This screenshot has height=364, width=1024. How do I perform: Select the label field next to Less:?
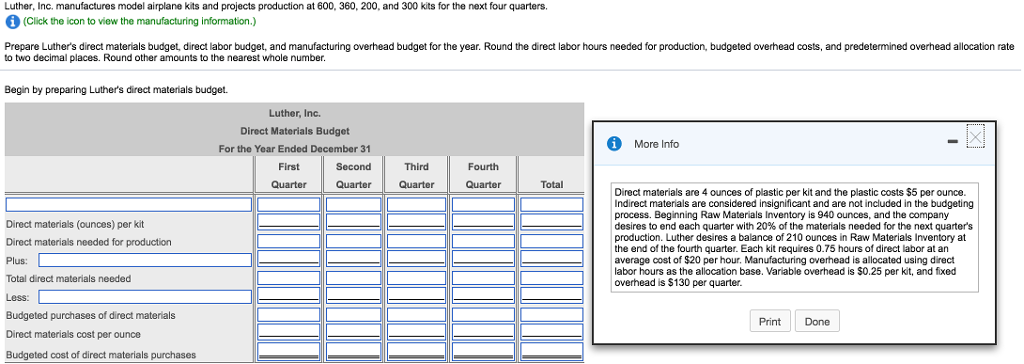pos(145,297)
